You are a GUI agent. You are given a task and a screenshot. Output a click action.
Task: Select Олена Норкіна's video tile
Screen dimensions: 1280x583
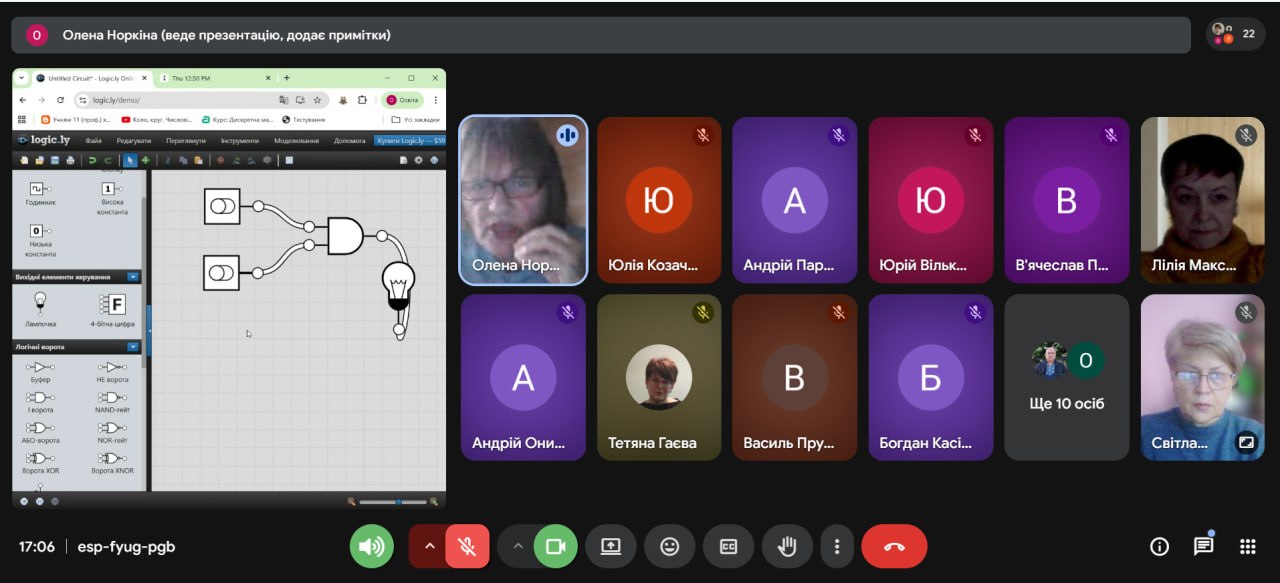tap(523, 200)
